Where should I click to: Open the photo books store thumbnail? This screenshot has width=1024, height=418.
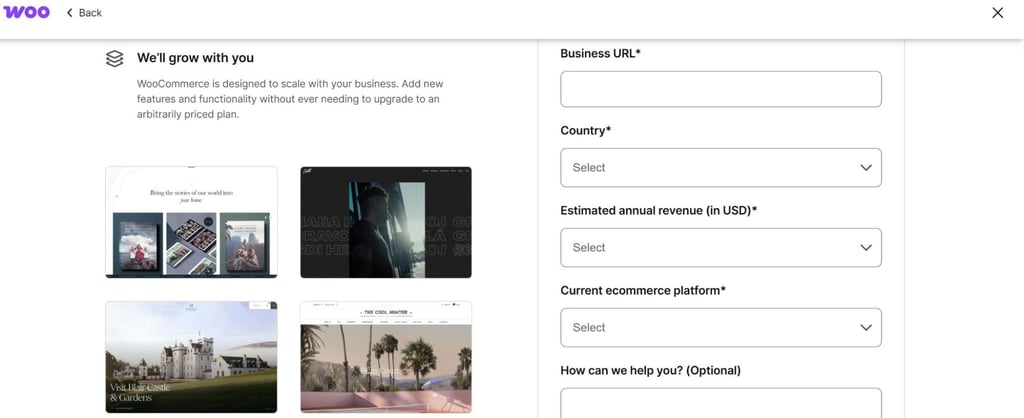pyautogui.click(x=191, y=222)
